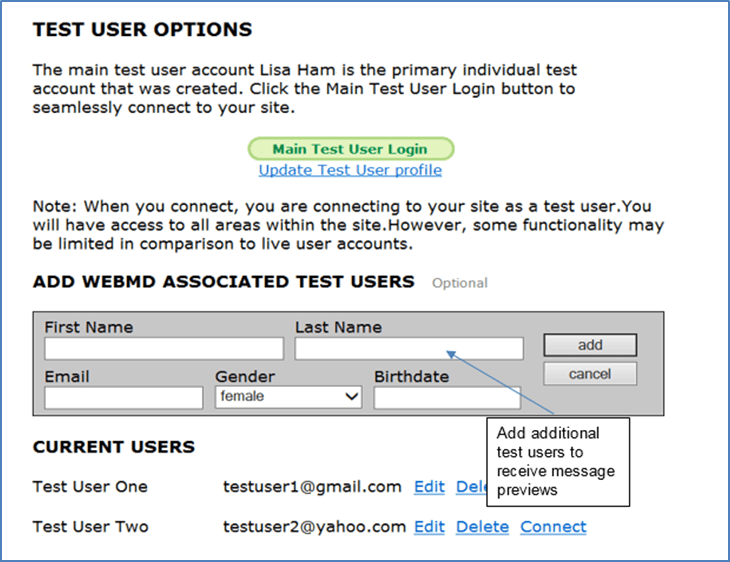Delete the Test User Two account

[482, 527]
